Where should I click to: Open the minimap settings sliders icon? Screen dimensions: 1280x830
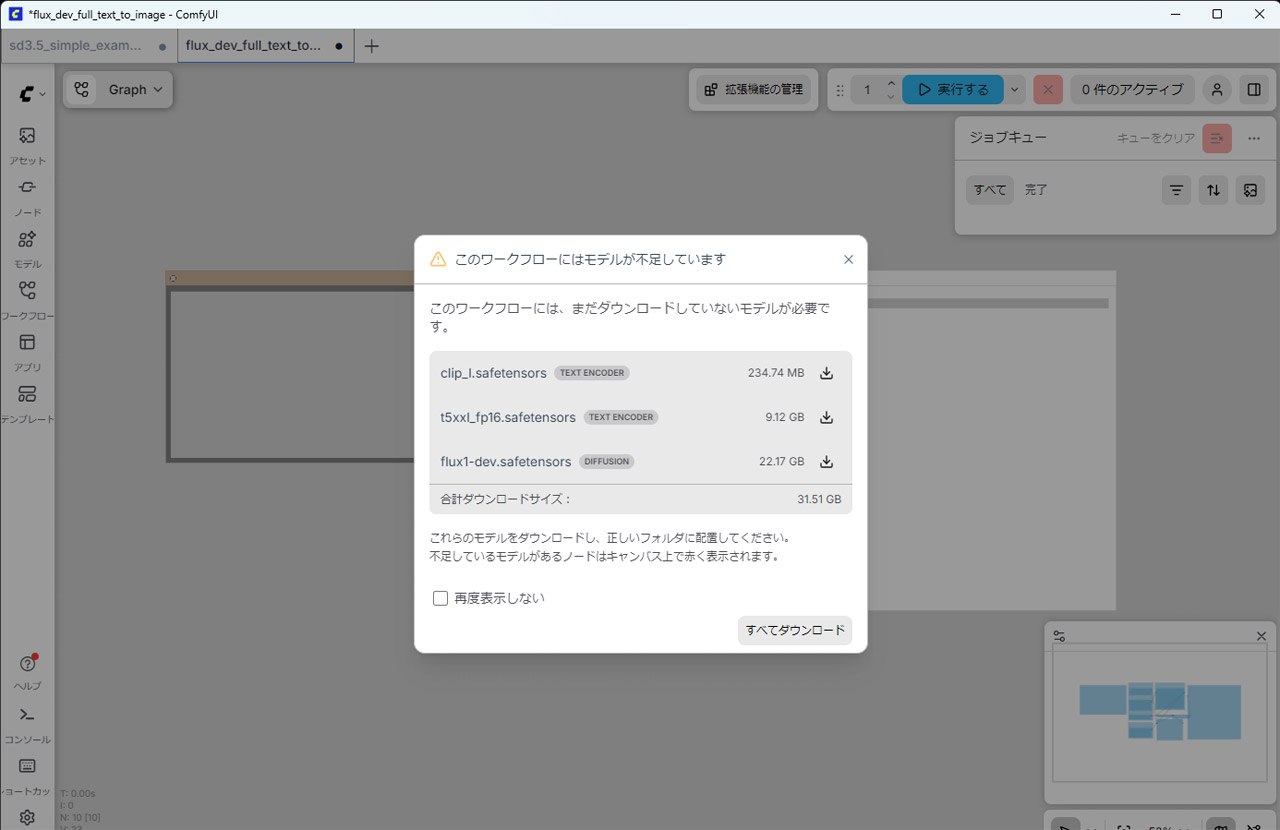click(x=1060, y=636)
